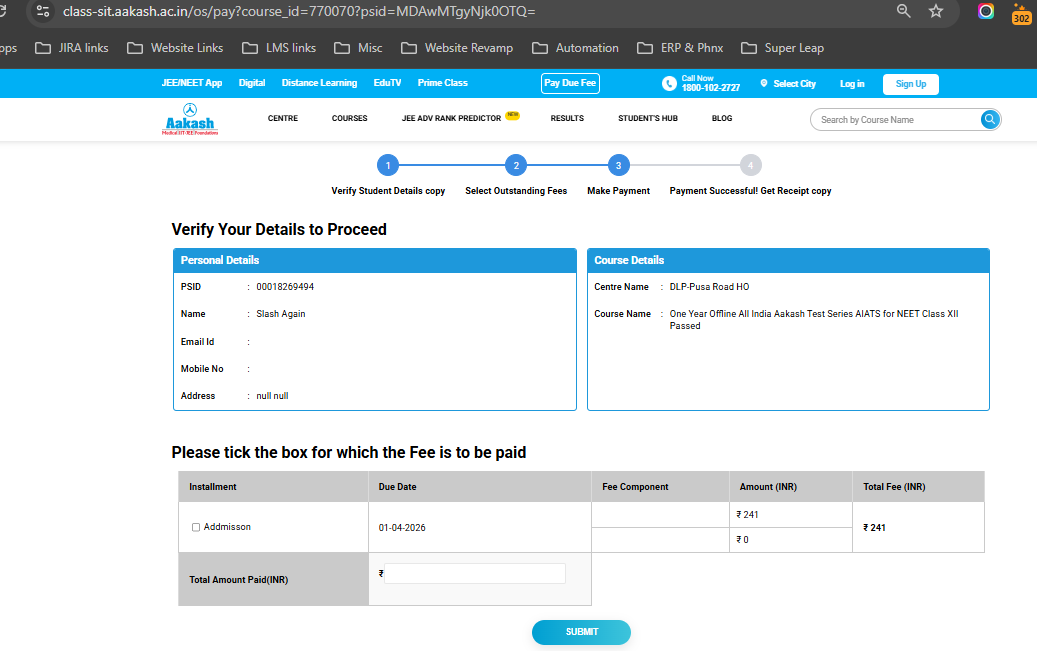Click the colorful circular extension icon
The width and height of the screenshot is (1037, 651).
[986, 11]
